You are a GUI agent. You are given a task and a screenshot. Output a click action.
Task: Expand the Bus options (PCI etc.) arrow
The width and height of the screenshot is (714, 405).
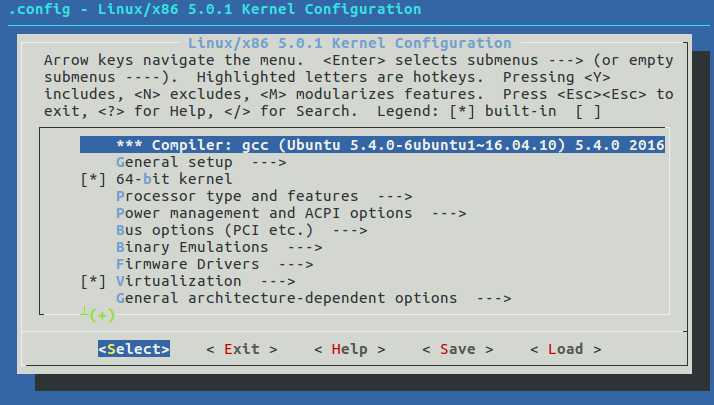(x=350, y=230)
